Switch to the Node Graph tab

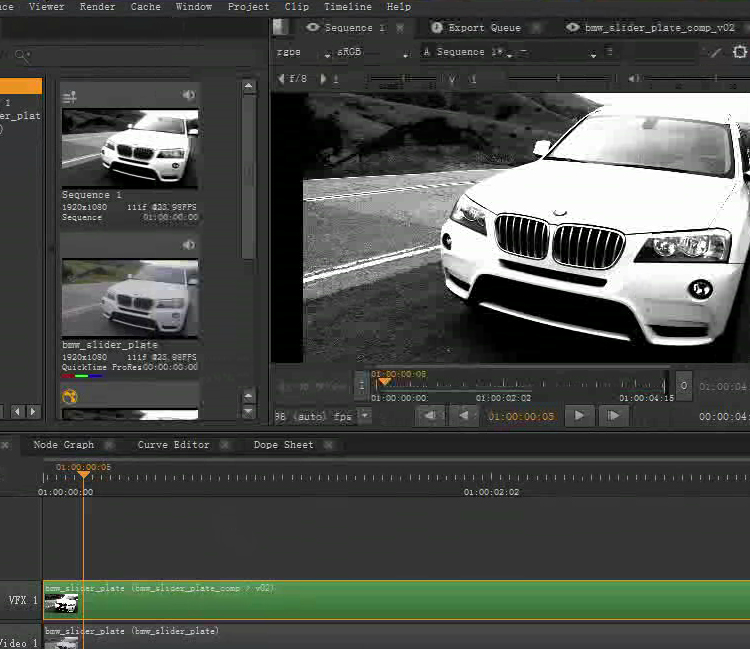(64, 445)
